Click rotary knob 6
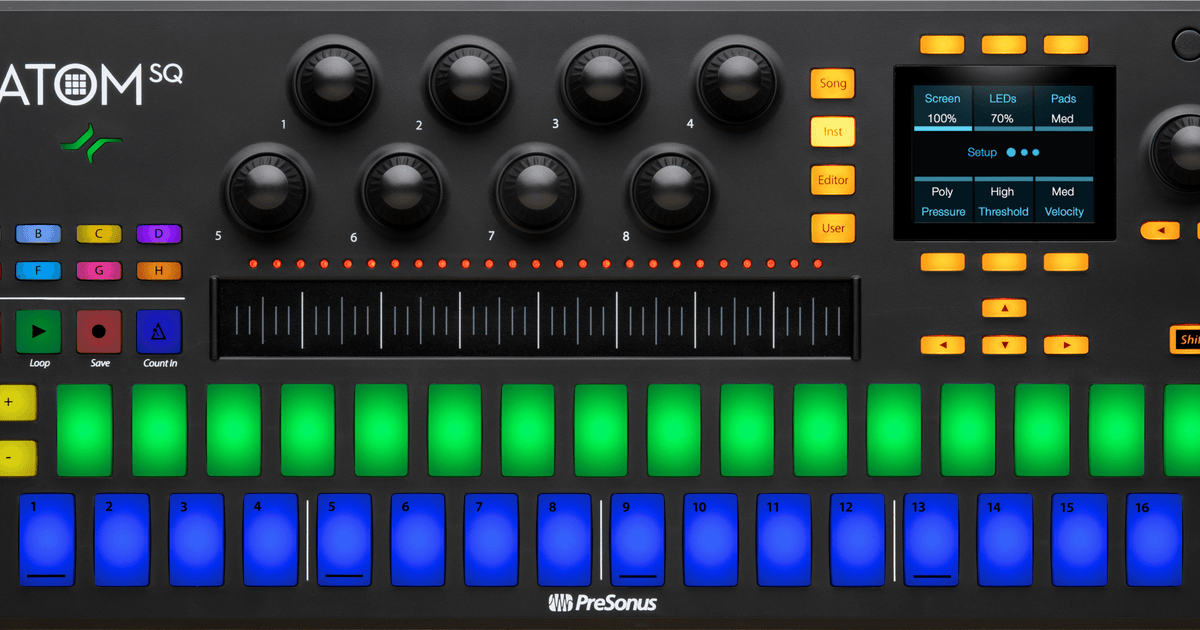 point(403,190)
